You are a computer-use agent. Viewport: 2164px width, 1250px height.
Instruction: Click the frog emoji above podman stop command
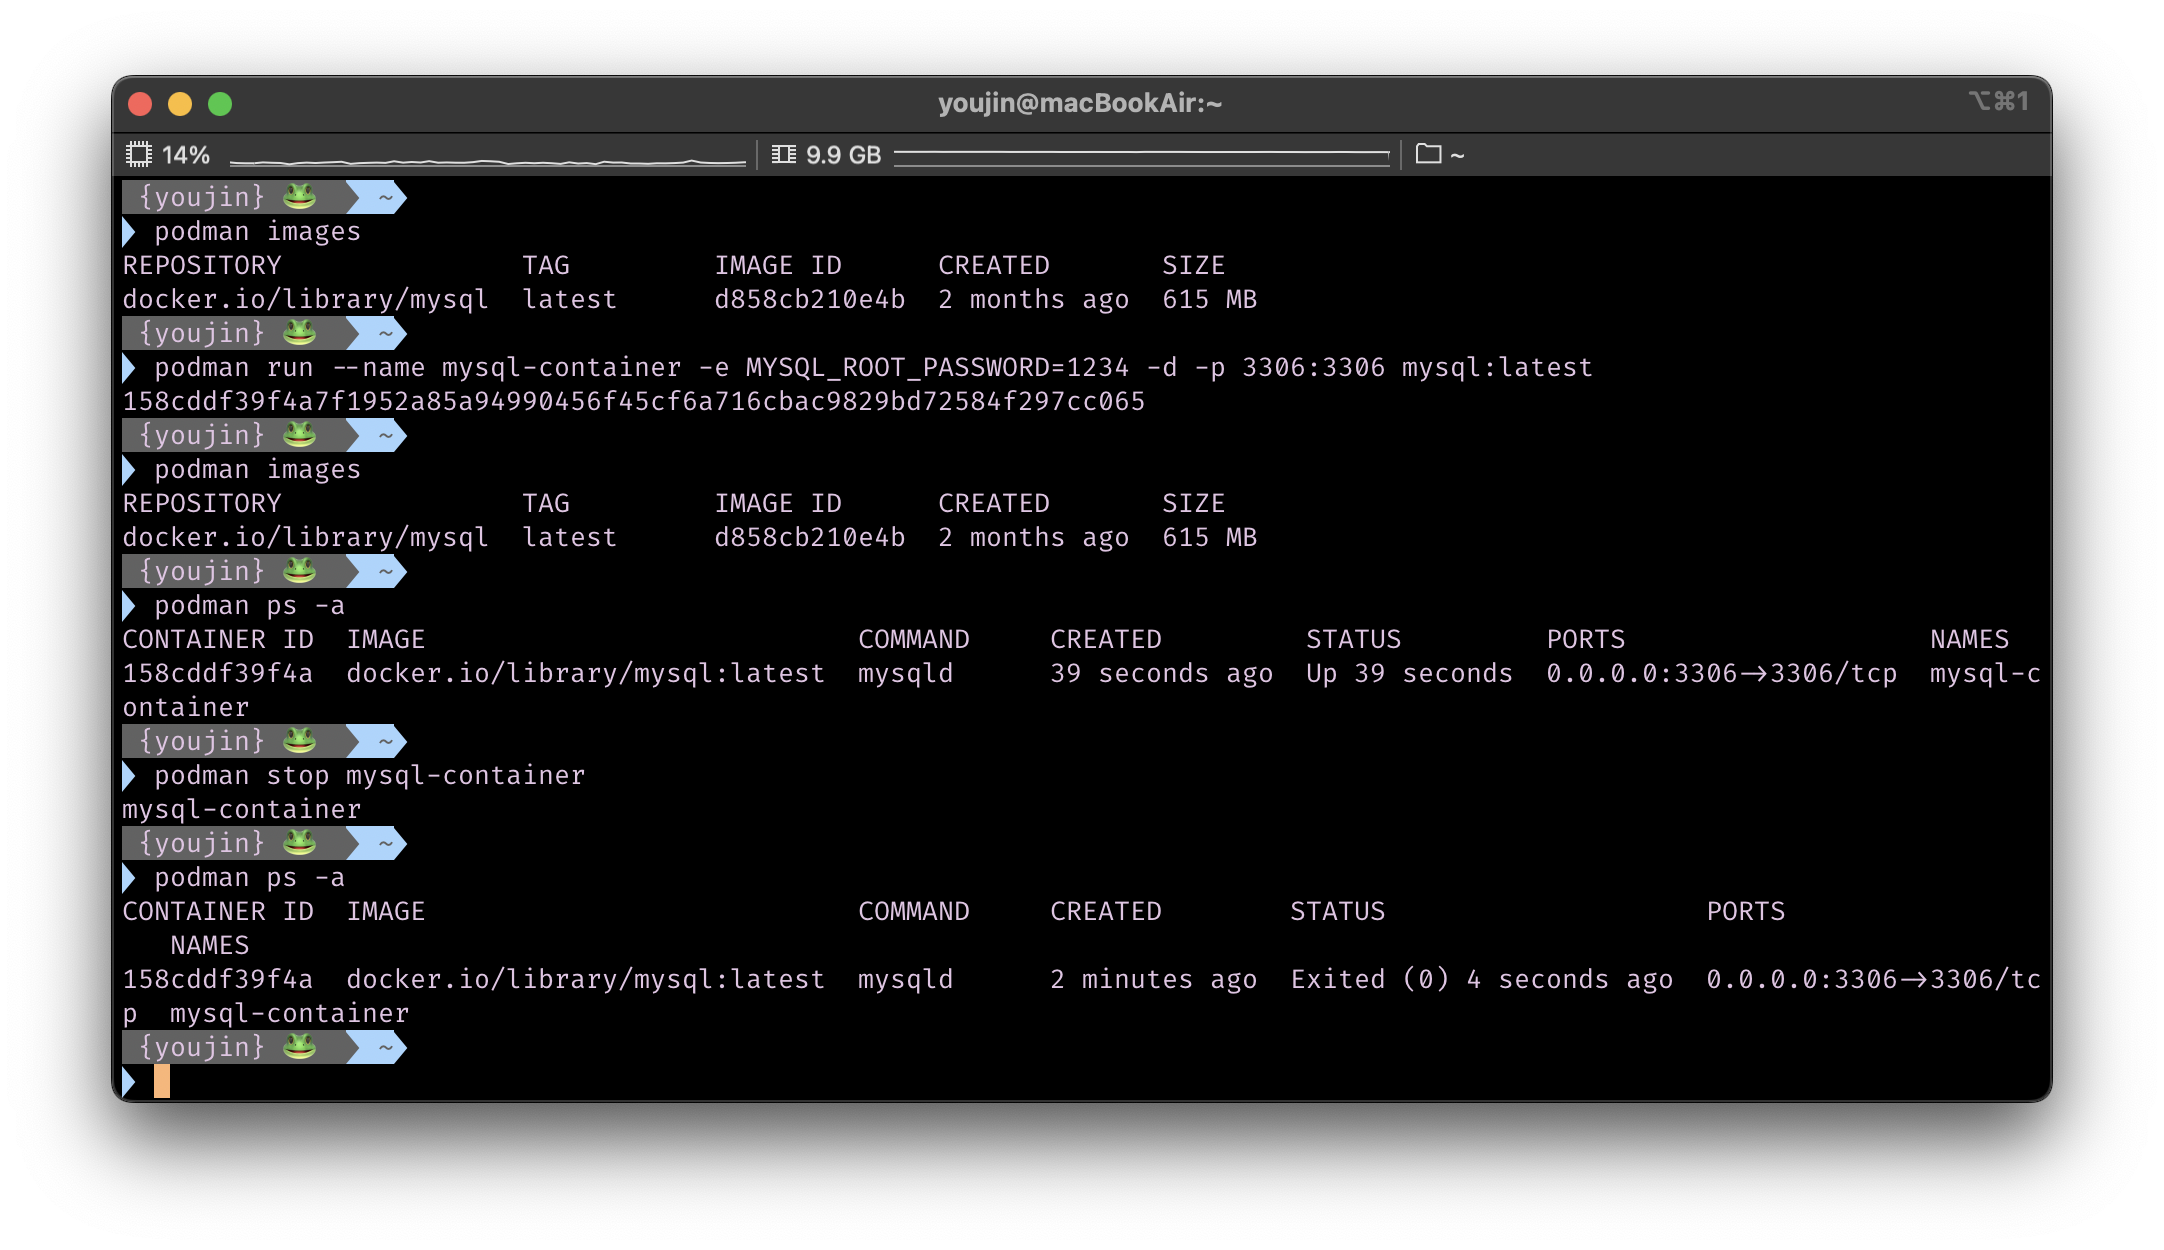(x=299, y=741)
